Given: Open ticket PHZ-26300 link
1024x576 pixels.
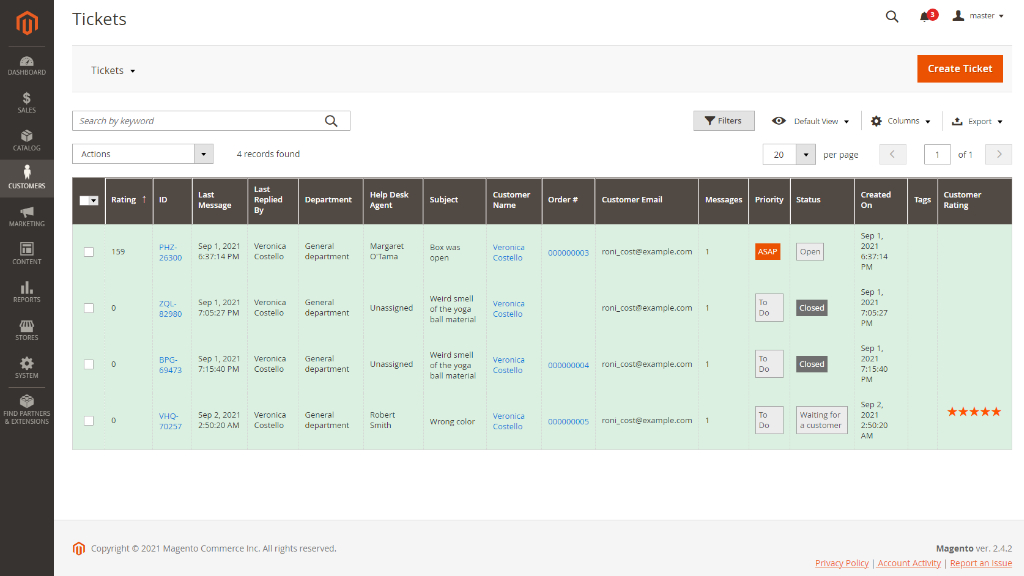Looking at the screenshot, I should 170,252.
